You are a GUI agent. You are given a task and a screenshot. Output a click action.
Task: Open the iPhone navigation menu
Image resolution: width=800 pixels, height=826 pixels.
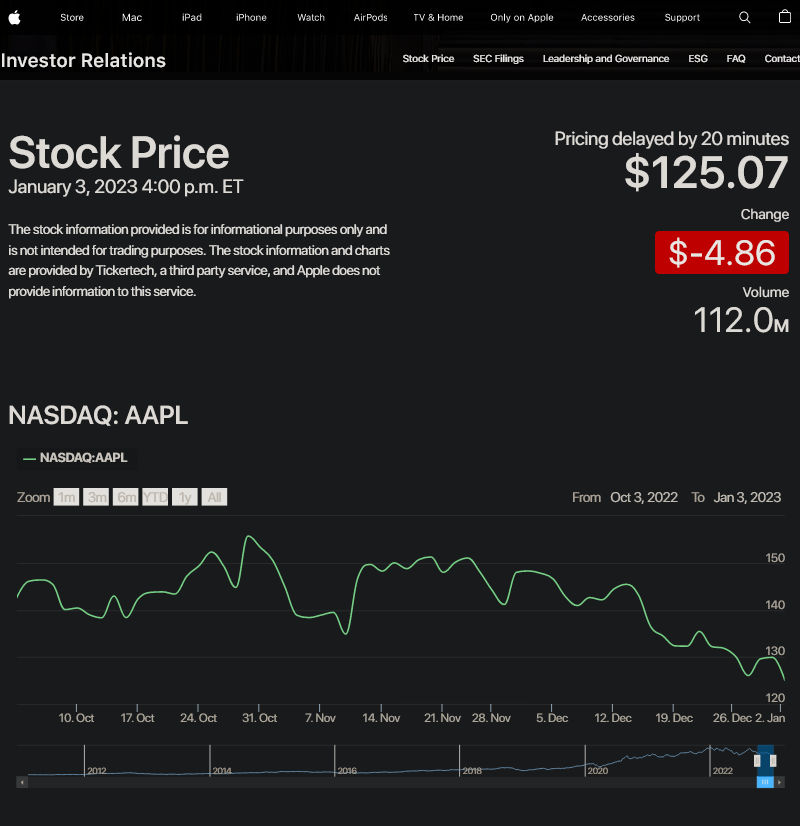click(x=251, y=17)
